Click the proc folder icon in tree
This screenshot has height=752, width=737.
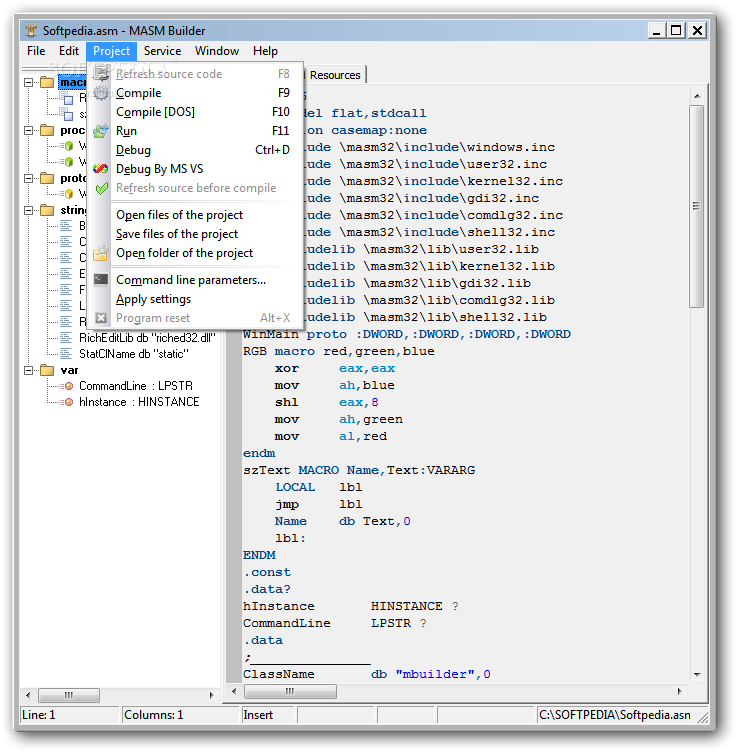47,130
